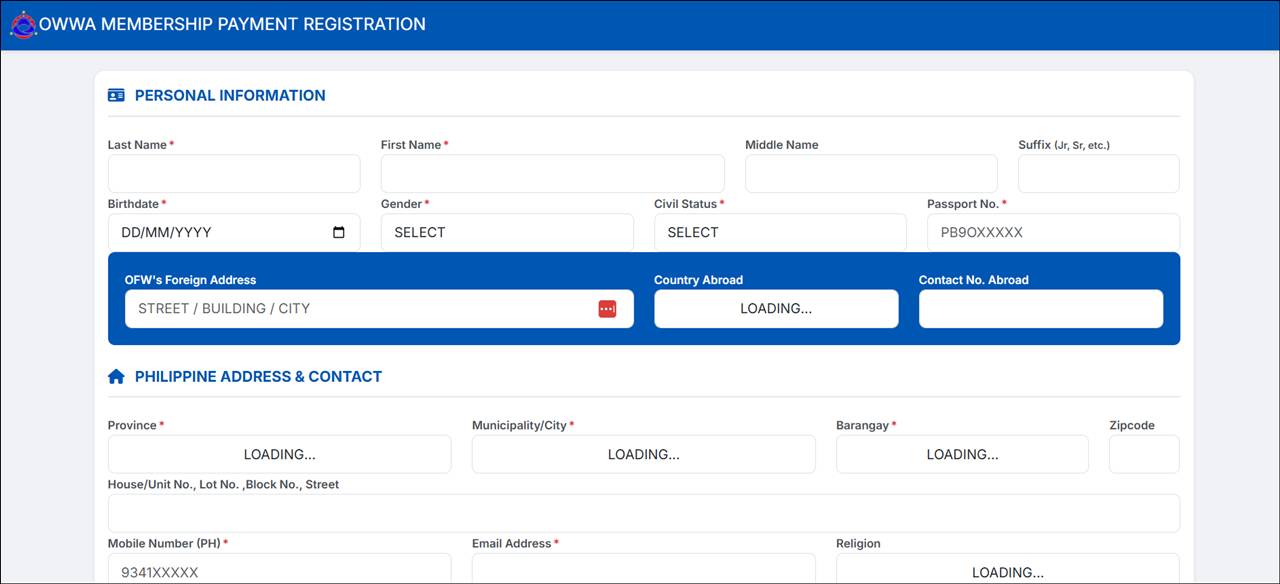This screenshot has height=584, width=1280.
Task: Focus the Last Name input field
Action: [234, 174]
